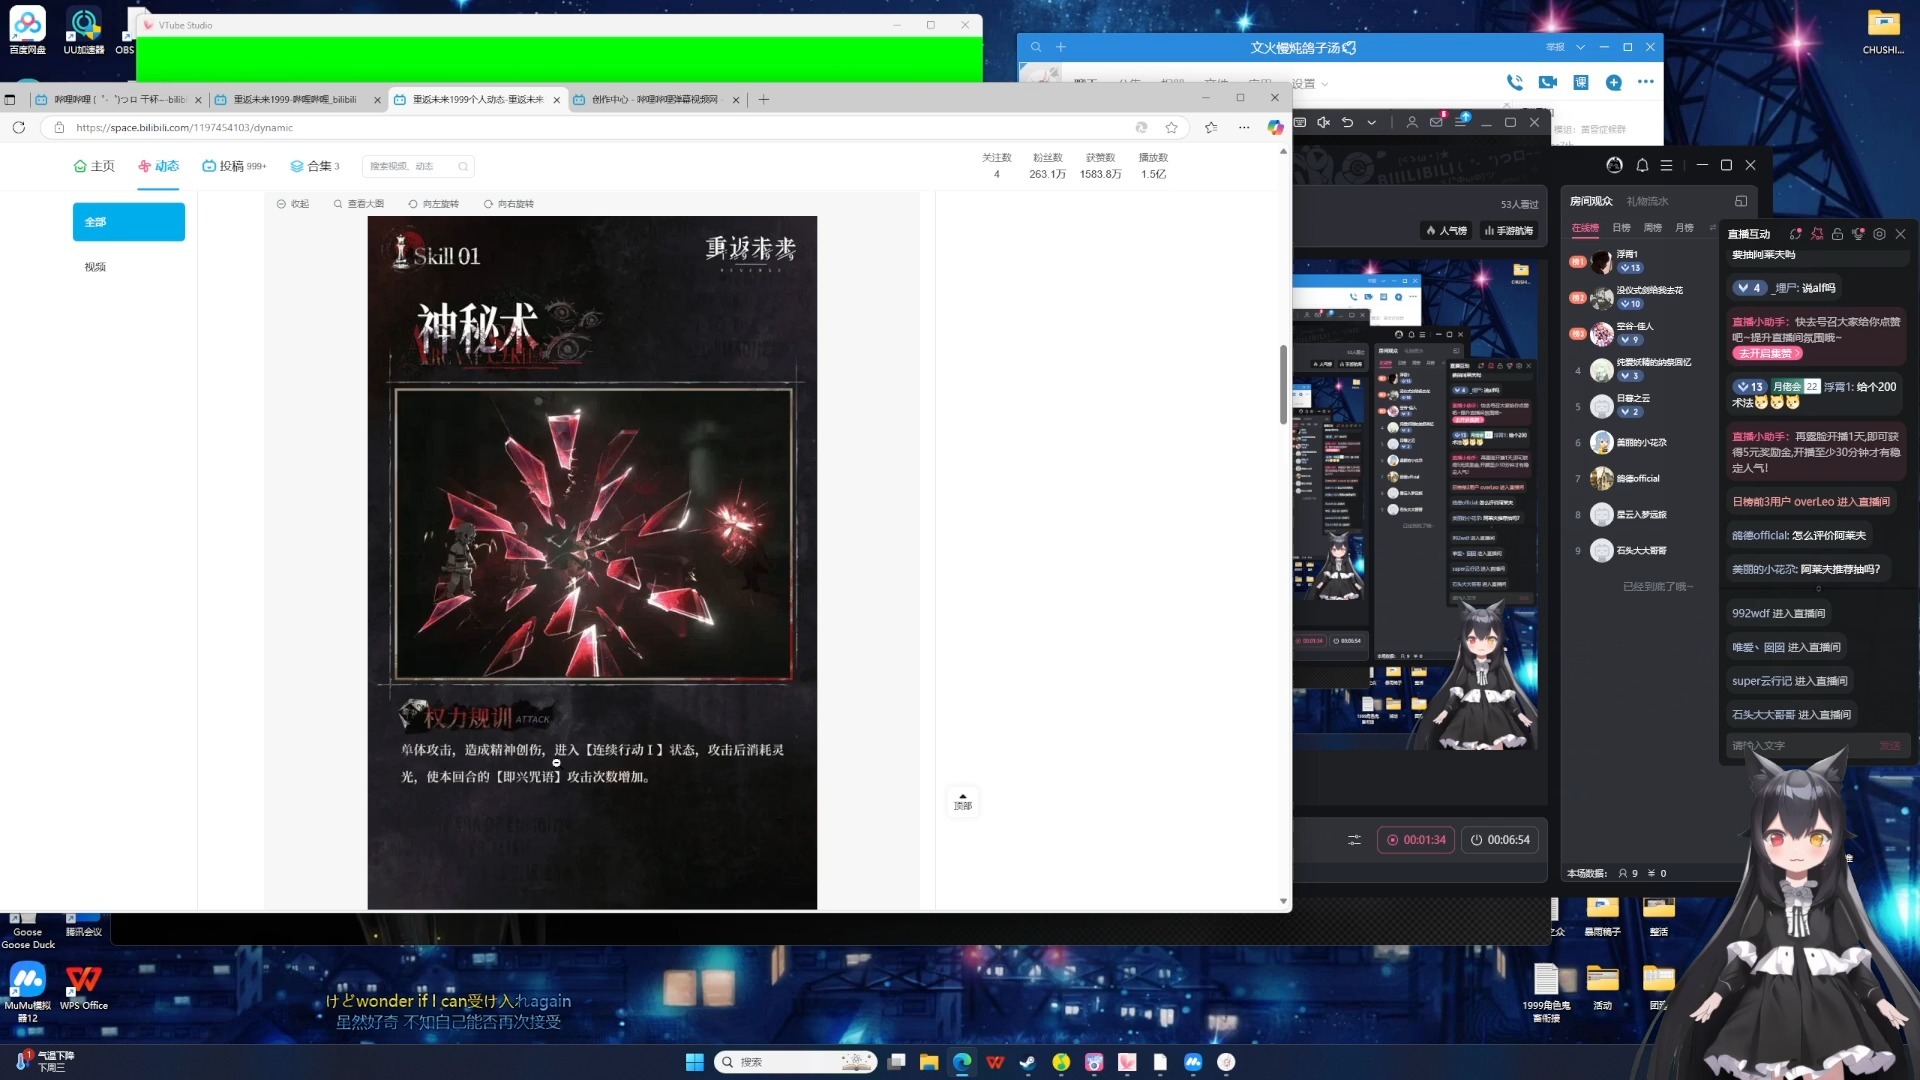Switch to the 合集 tab
1920x1080 pixels.
315,166
